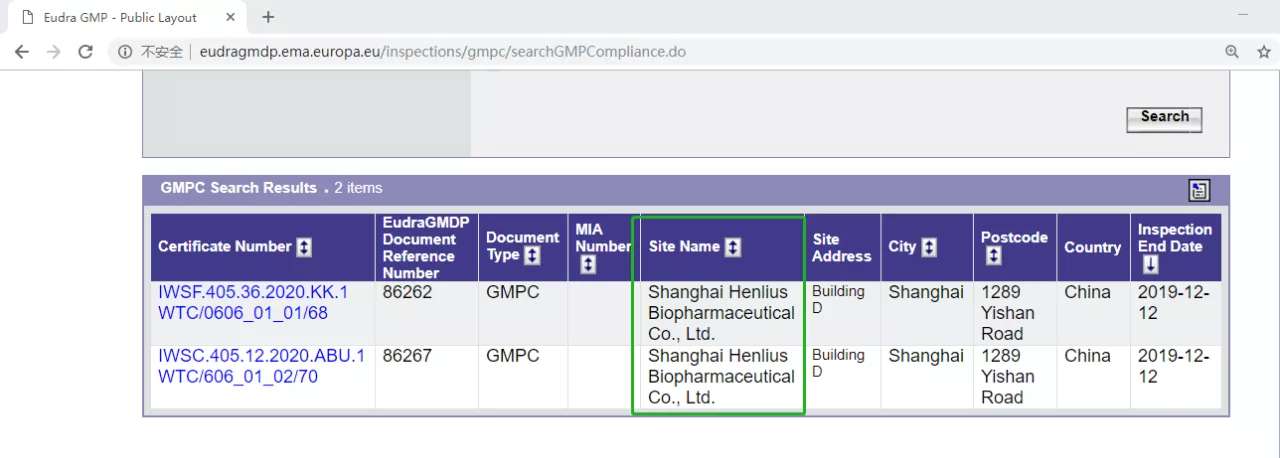Click the browser back arrow

pyautogui.click(x=22, y=52)
